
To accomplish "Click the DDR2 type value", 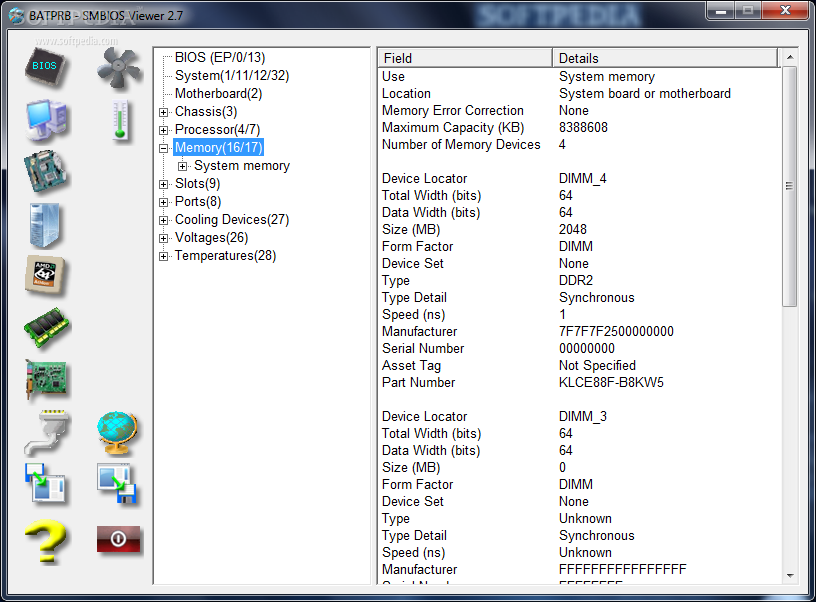I will 576,280.
